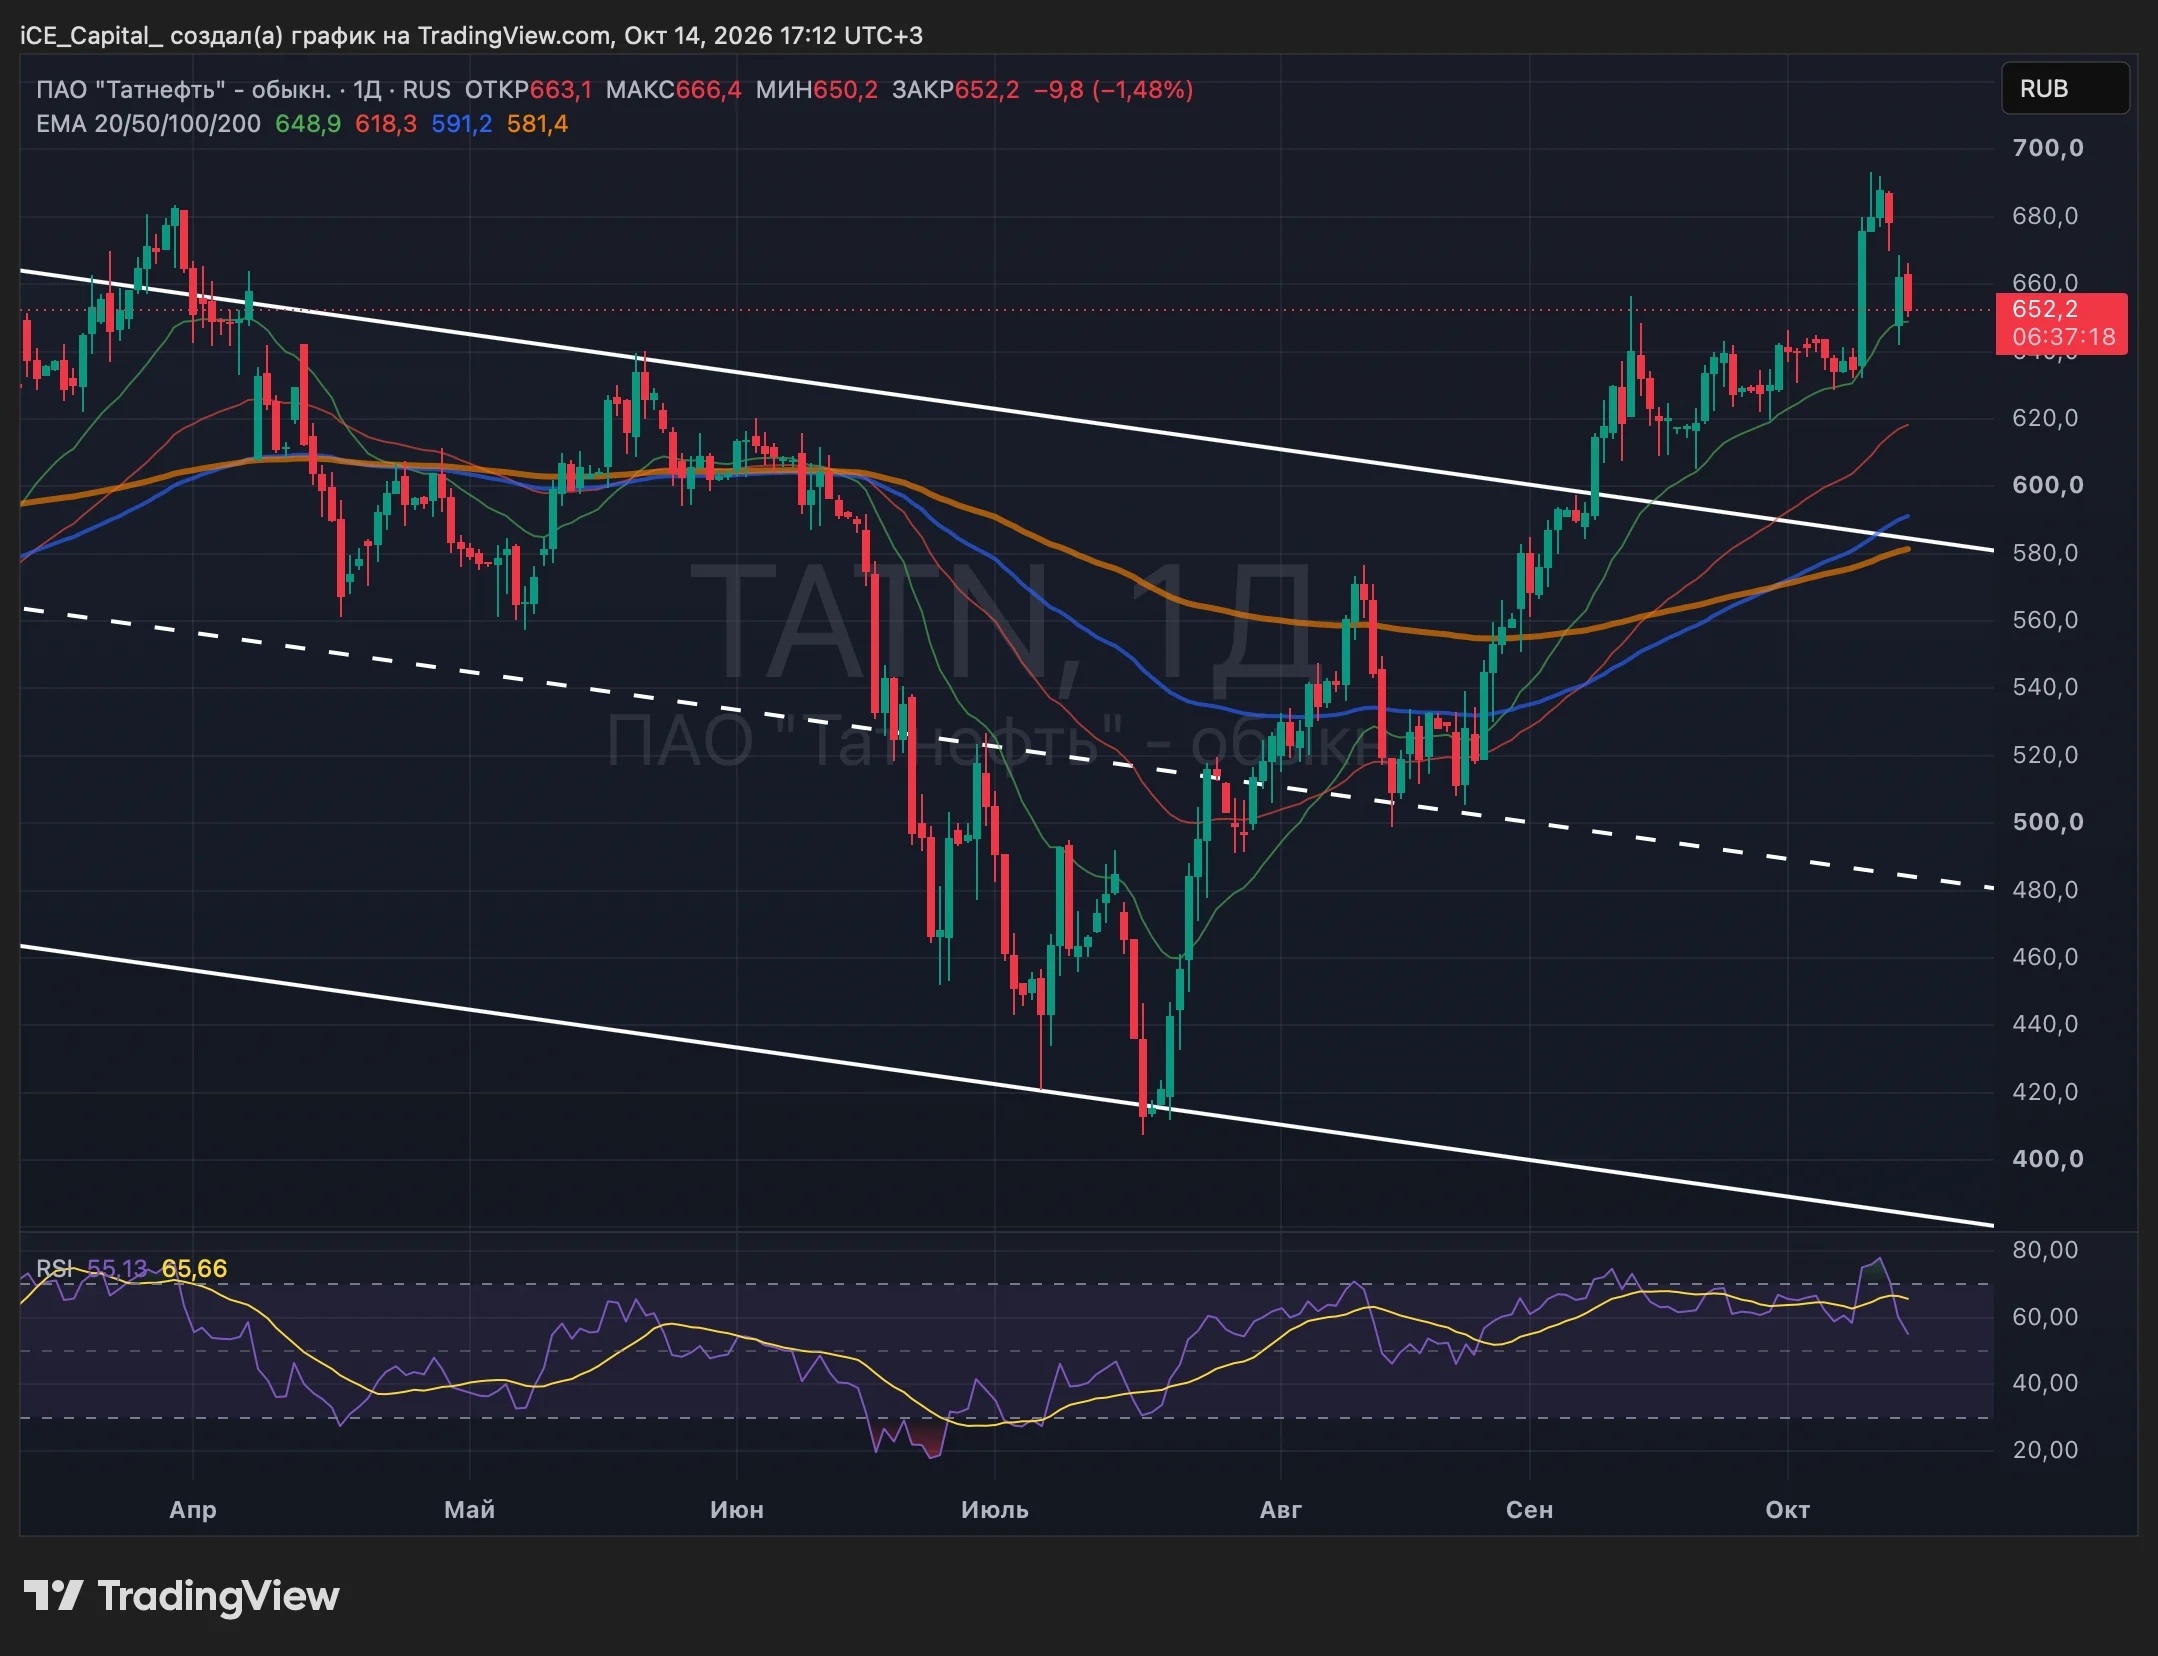Click the yellow RSI value 65,66
The height and width of the screenshot is (1656, 2158).
(x=194, y=1268)
